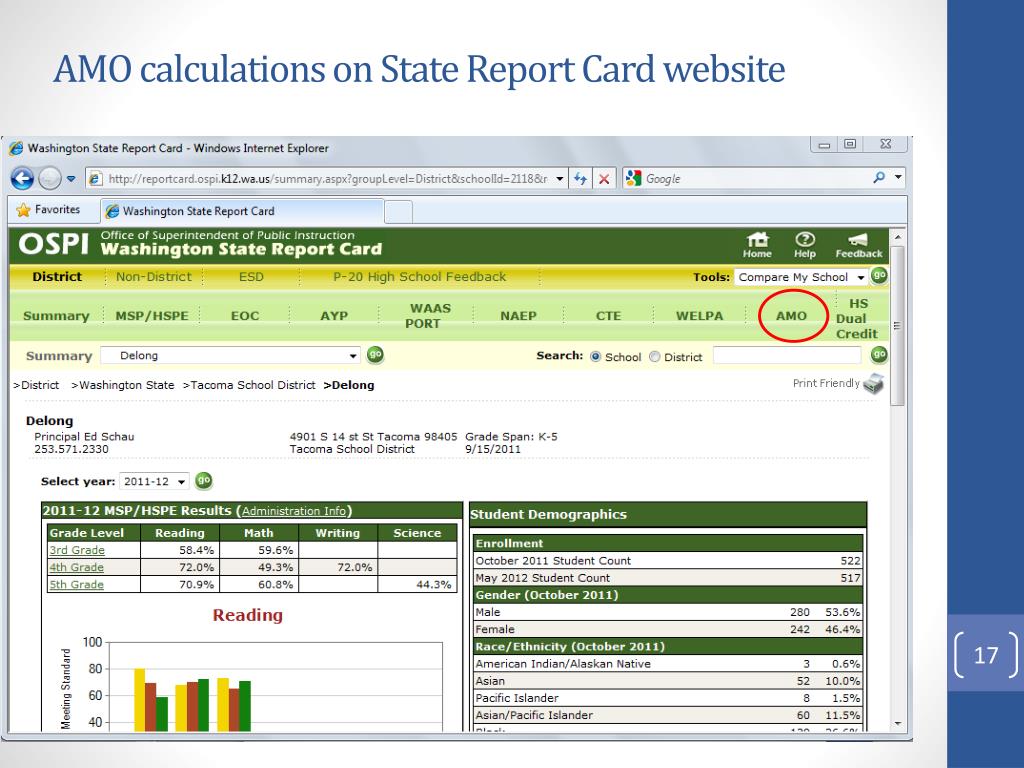The width and height of the screenshot is (1024, 768).
Task: Open a new blank browser tab
Action: 398,212
